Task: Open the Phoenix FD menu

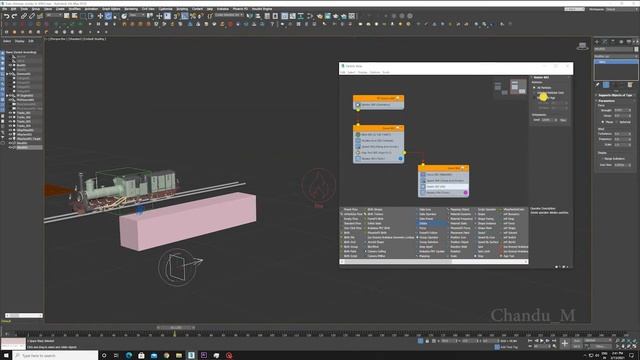Action: coord(240,9)
